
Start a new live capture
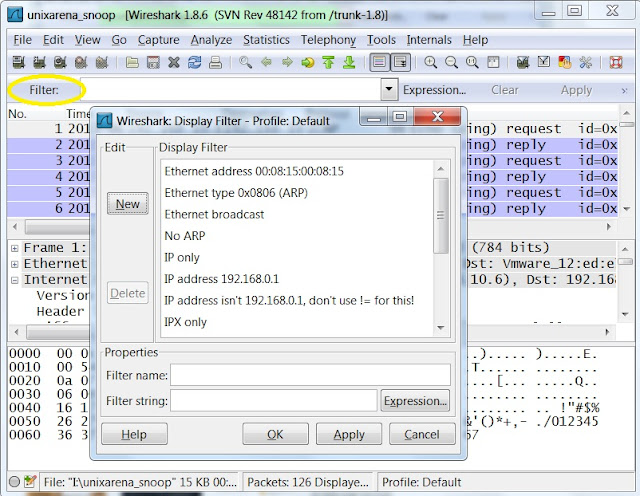60,62
